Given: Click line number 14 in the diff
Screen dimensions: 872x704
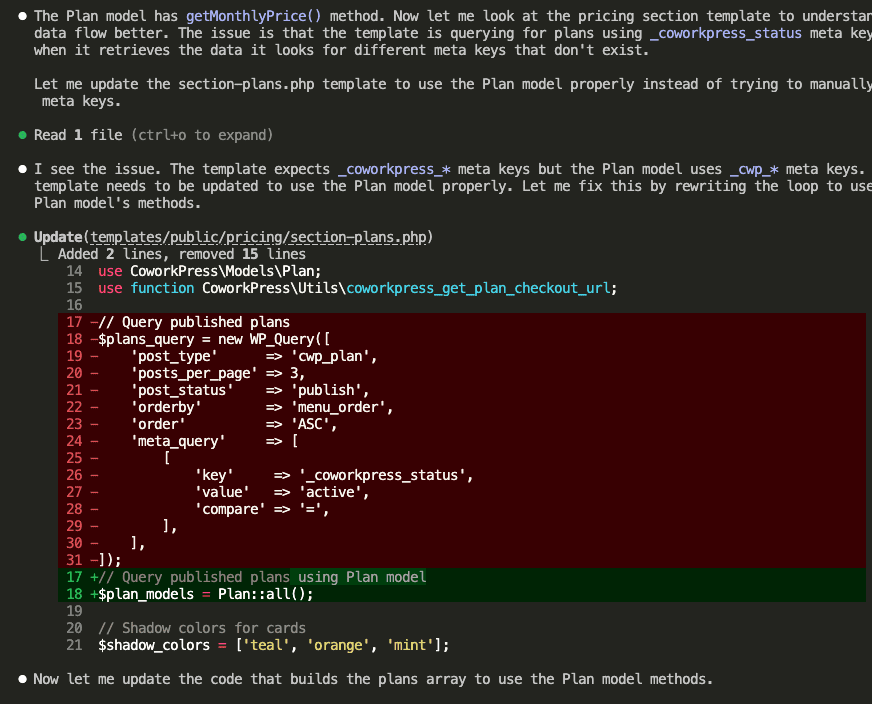Looking at the screenshot, I should tap(74, 271).
